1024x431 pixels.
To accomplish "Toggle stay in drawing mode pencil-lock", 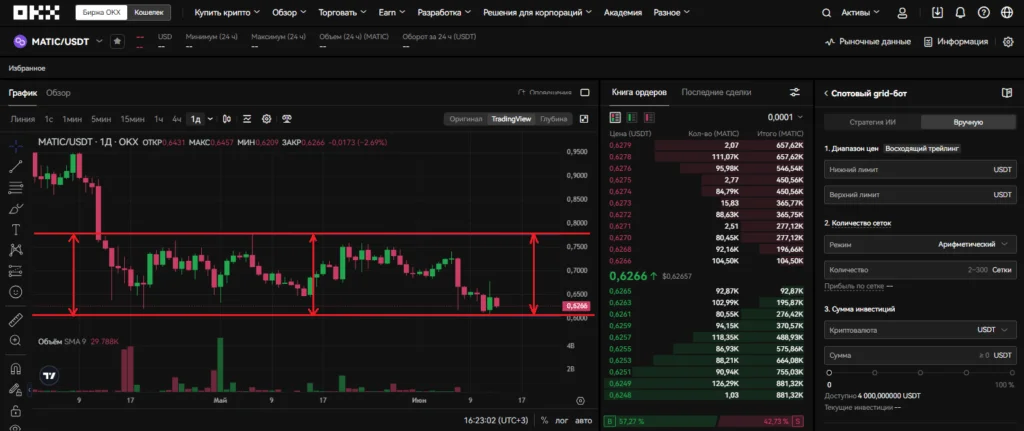I will (16, 390).
